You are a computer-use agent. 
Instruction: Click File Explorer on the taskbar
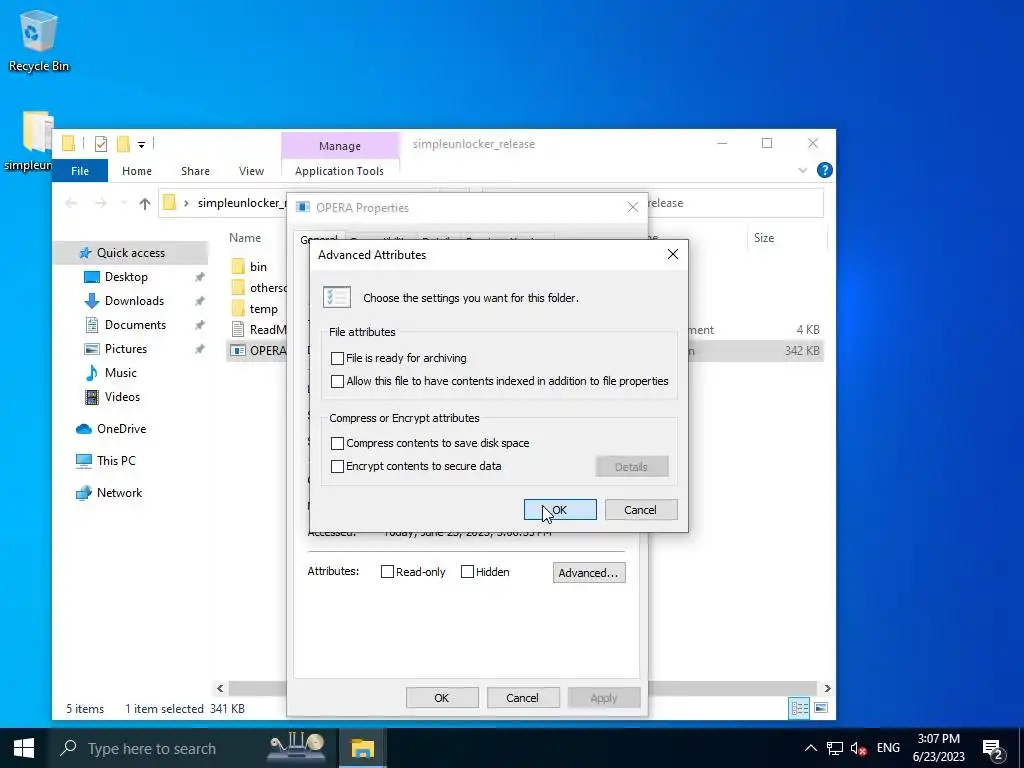(x=362, y=748)
